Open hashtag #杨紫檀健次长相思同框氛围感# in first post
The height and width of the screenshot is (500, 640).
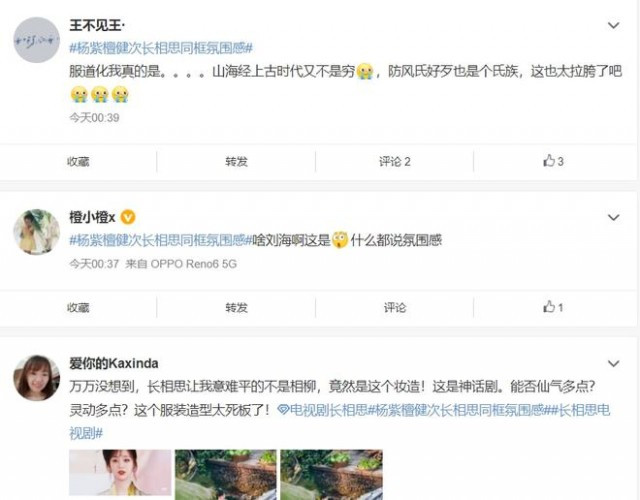click(x=161, y=48)
